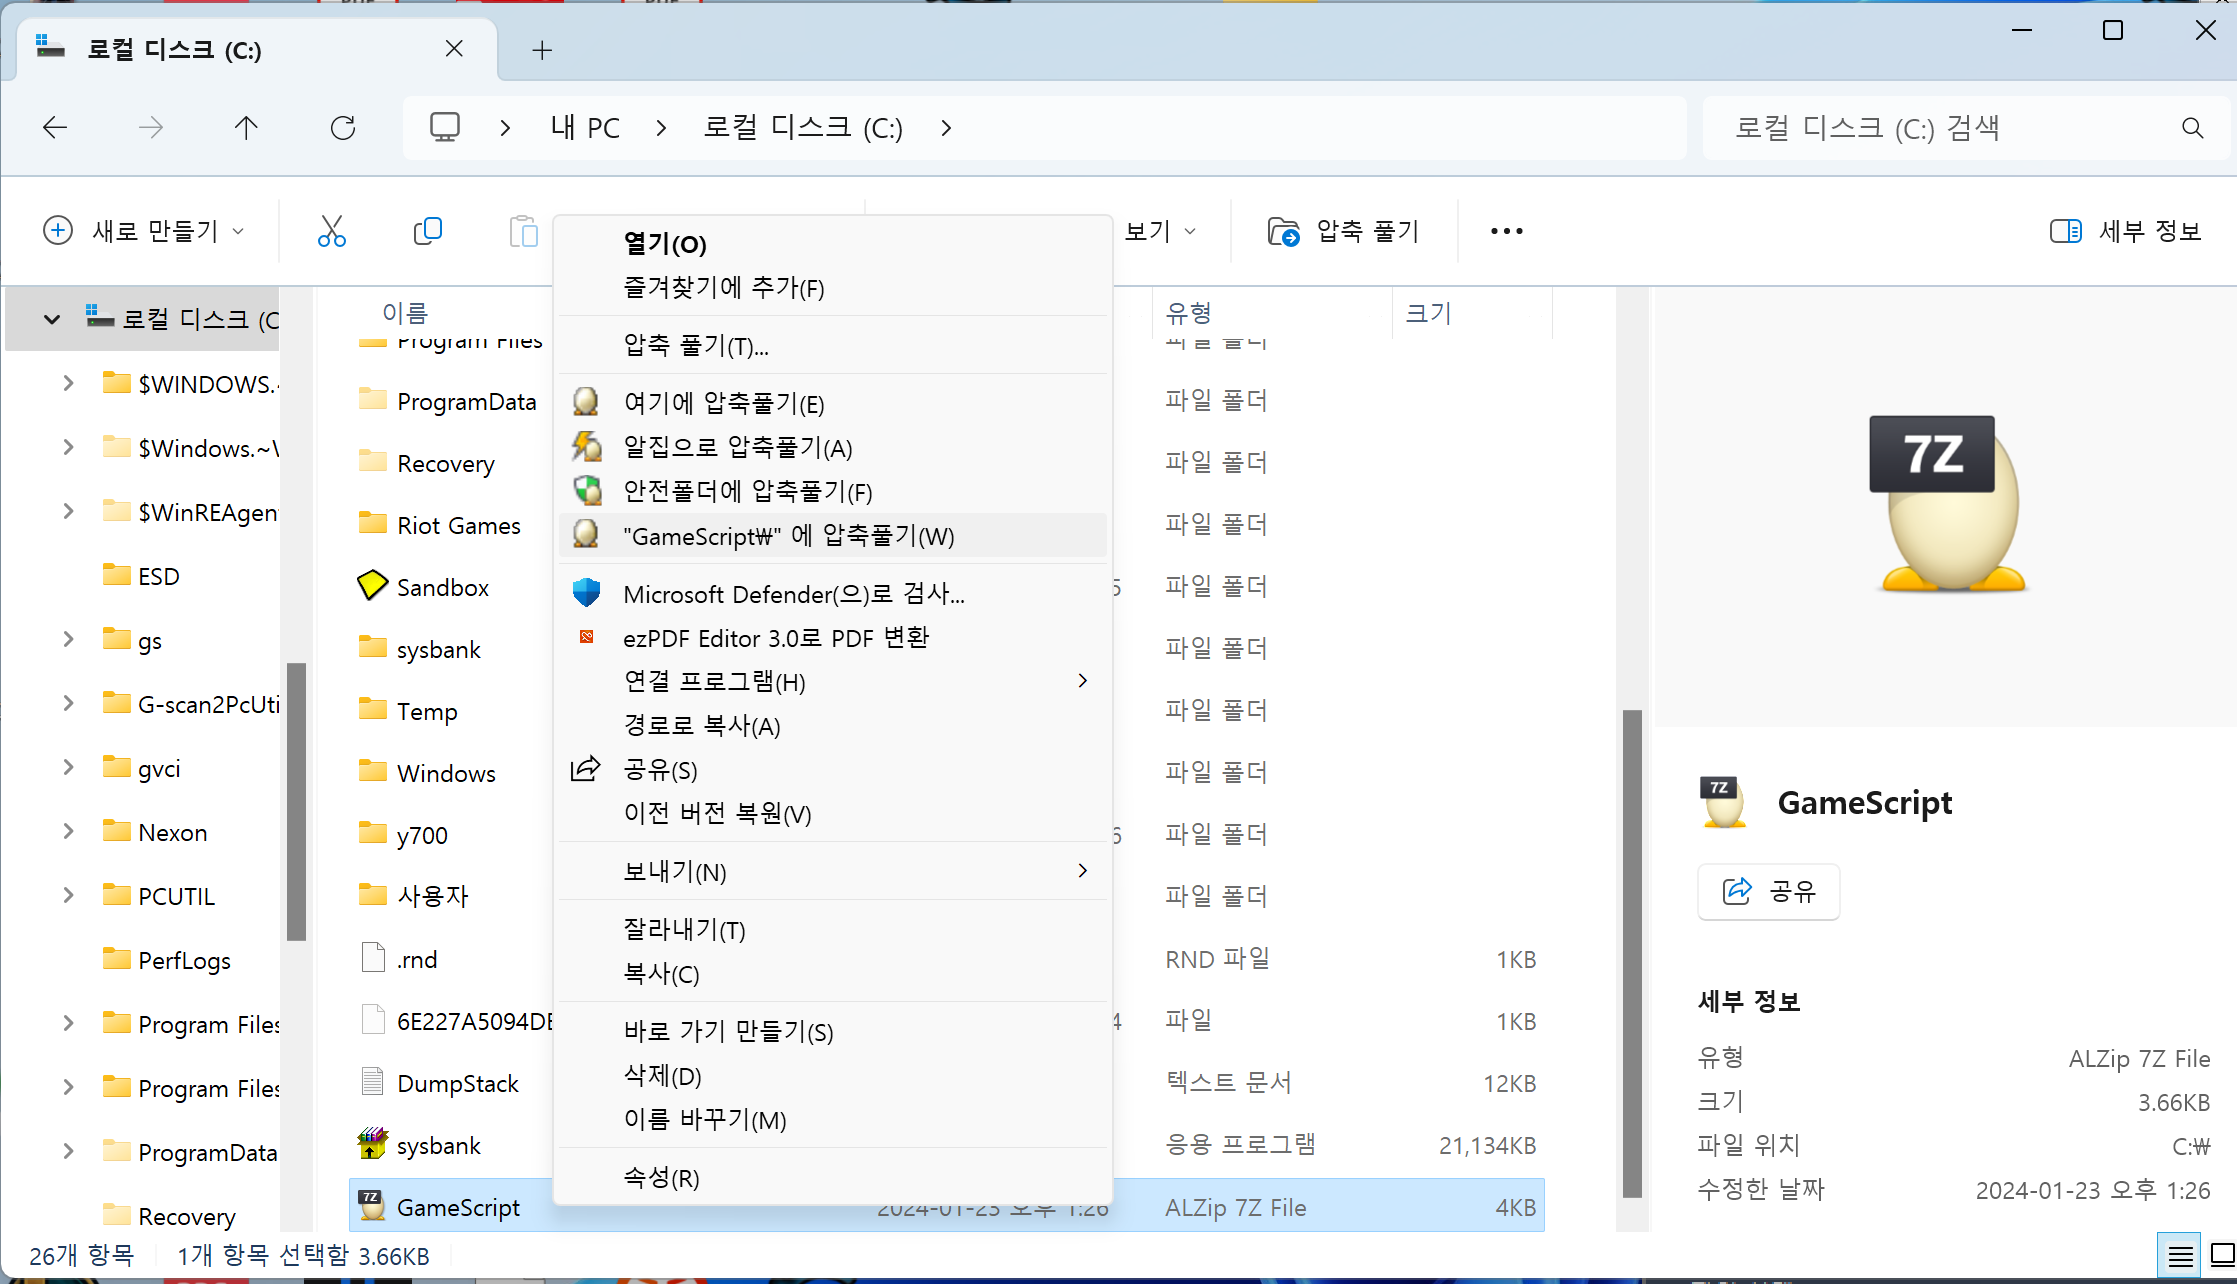The width and height of the screenshot is (2237, 1284).
Task: Click the Copy icon in toolbar
Action: pos(427,231)
